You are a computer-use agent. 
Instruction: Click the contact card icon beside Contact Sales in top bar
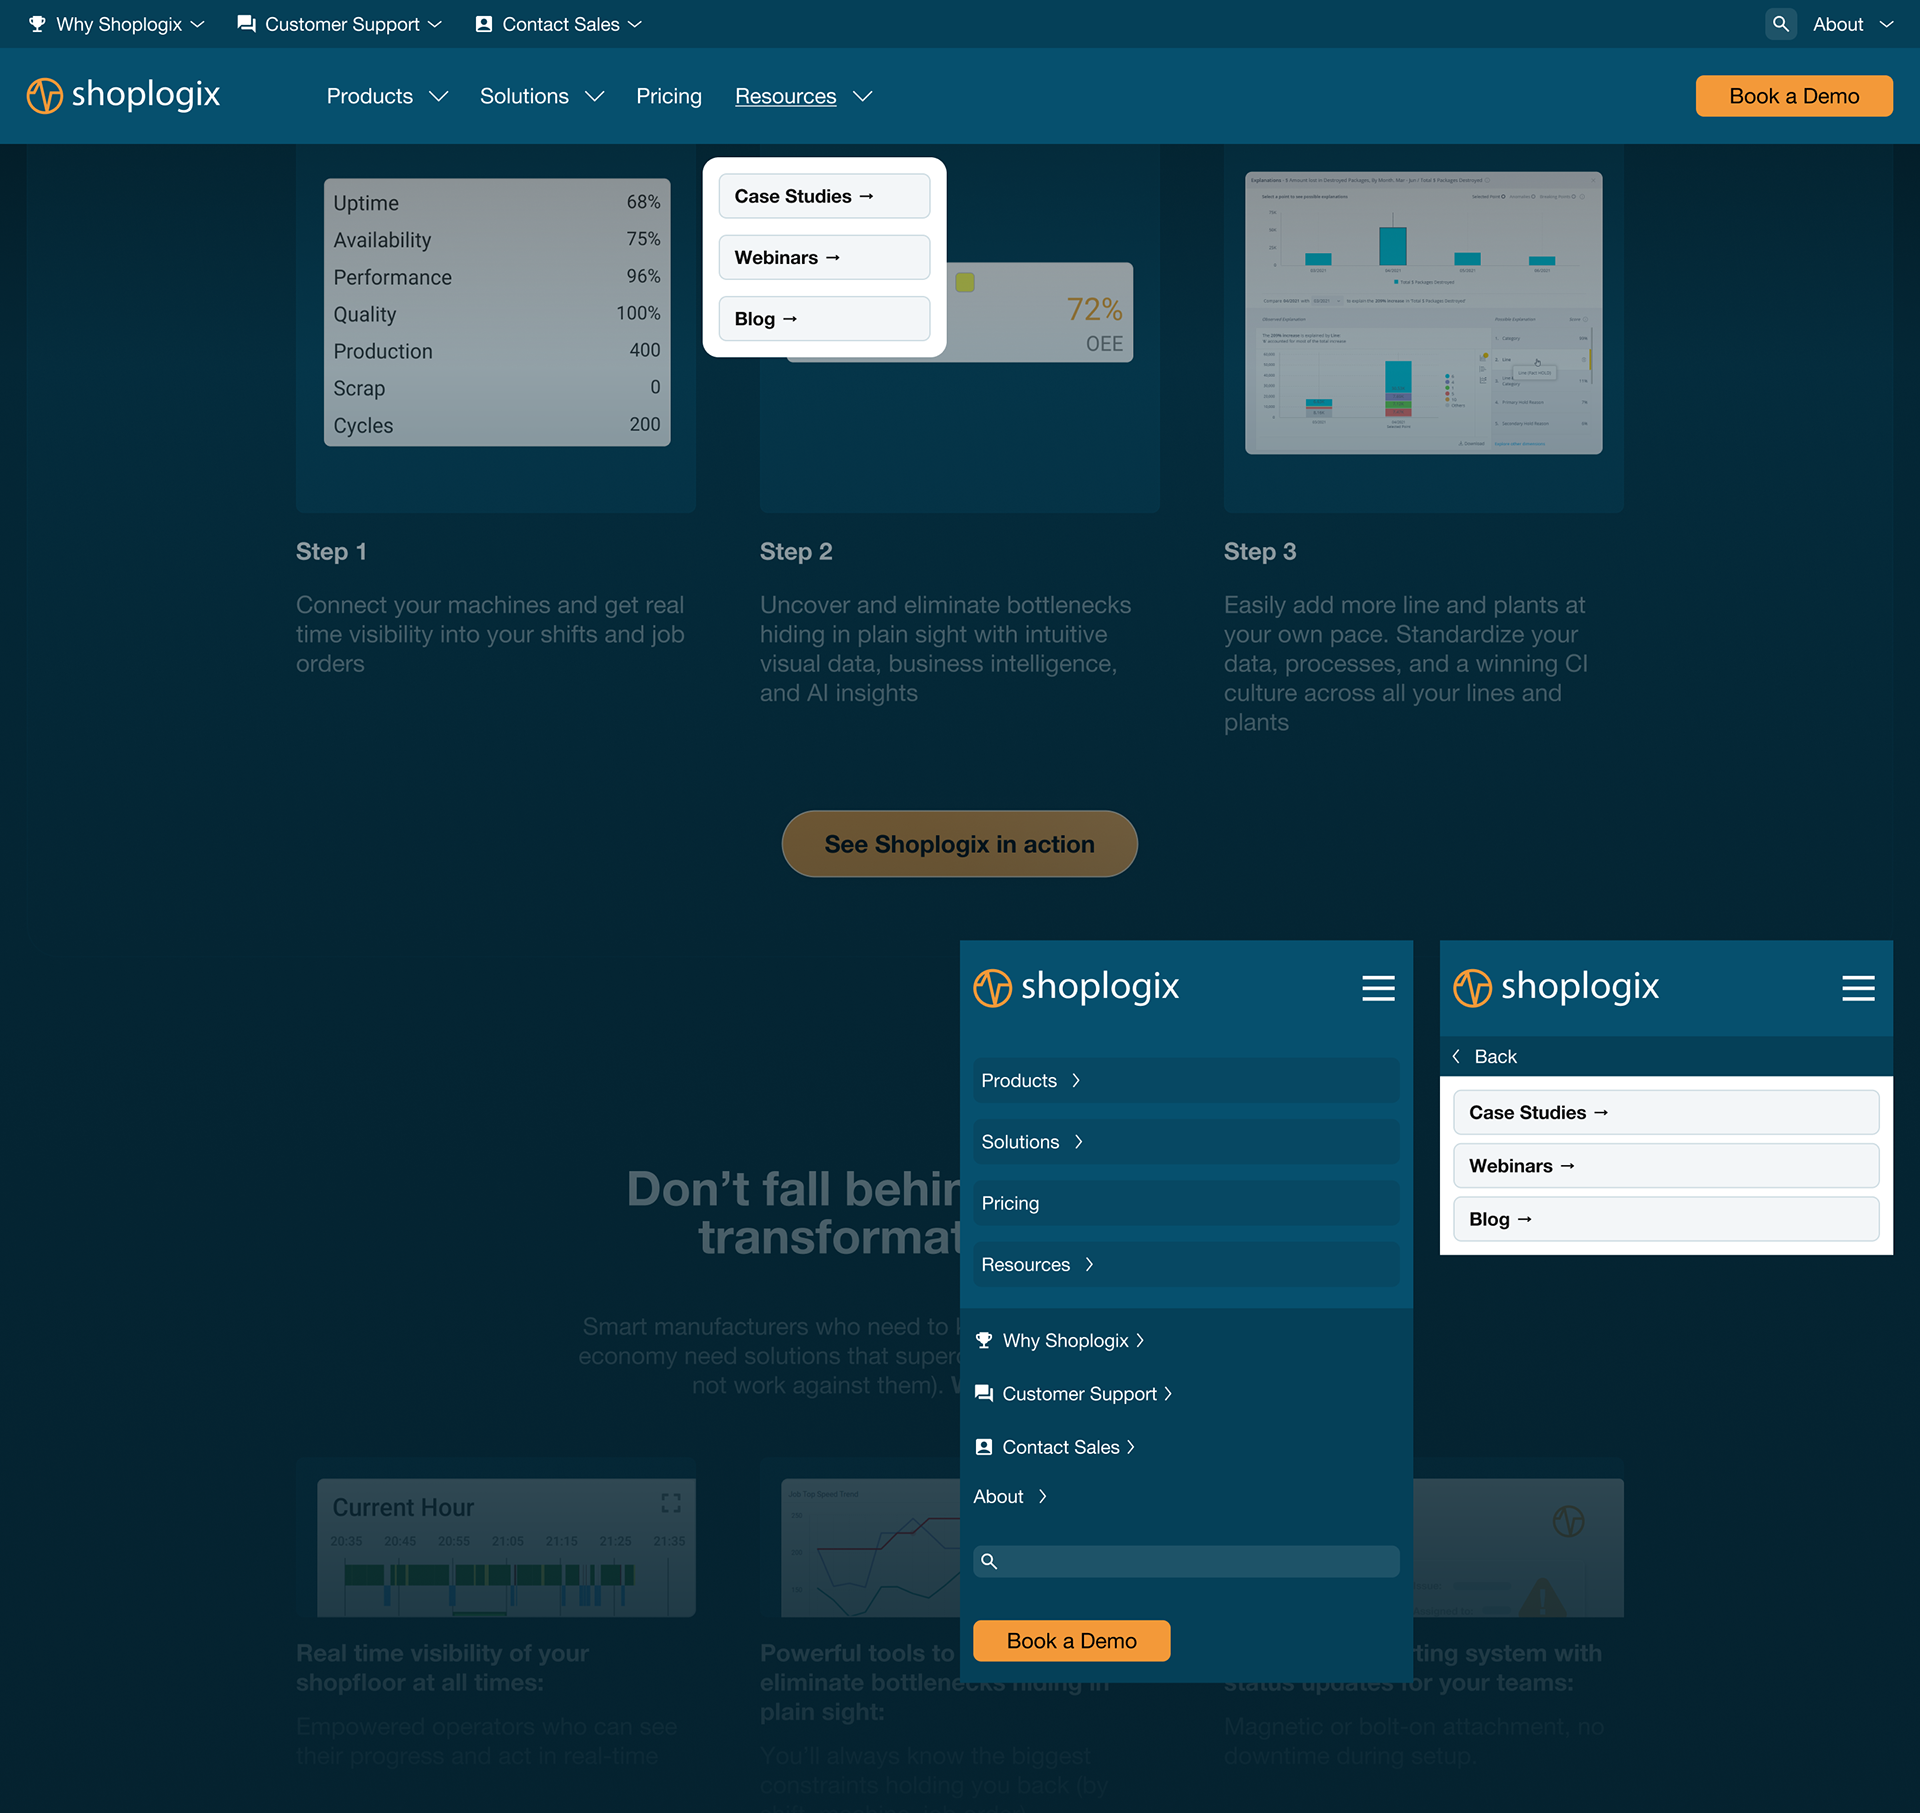[484, 24]
